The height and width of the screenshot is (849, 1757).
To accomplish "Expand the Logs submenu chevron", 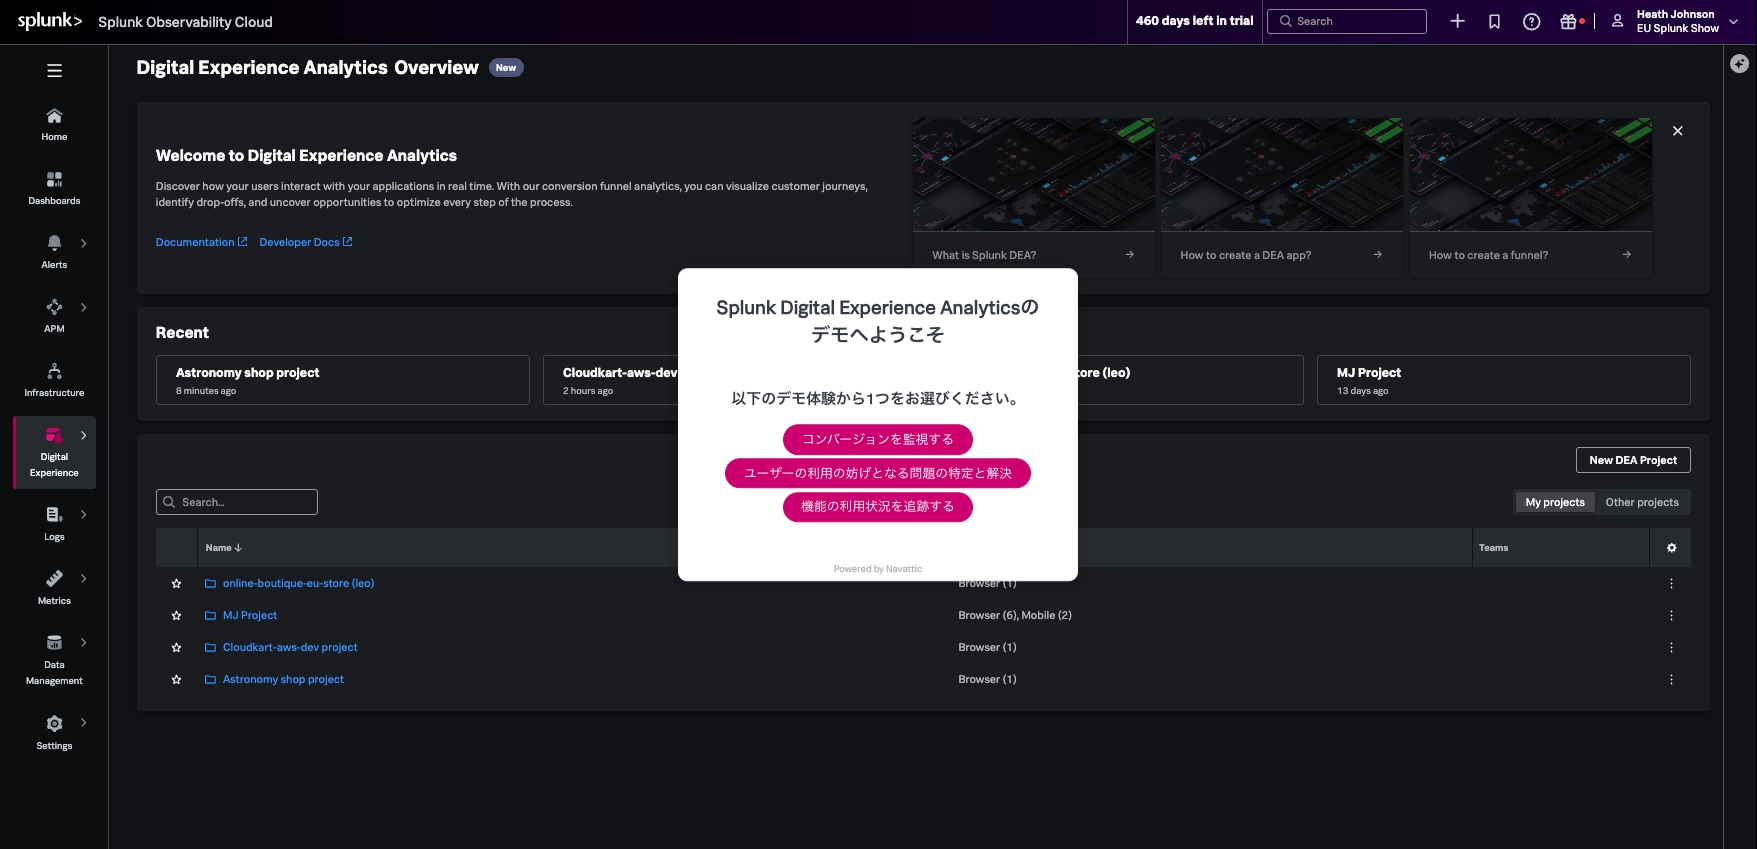I will (84, 514).
